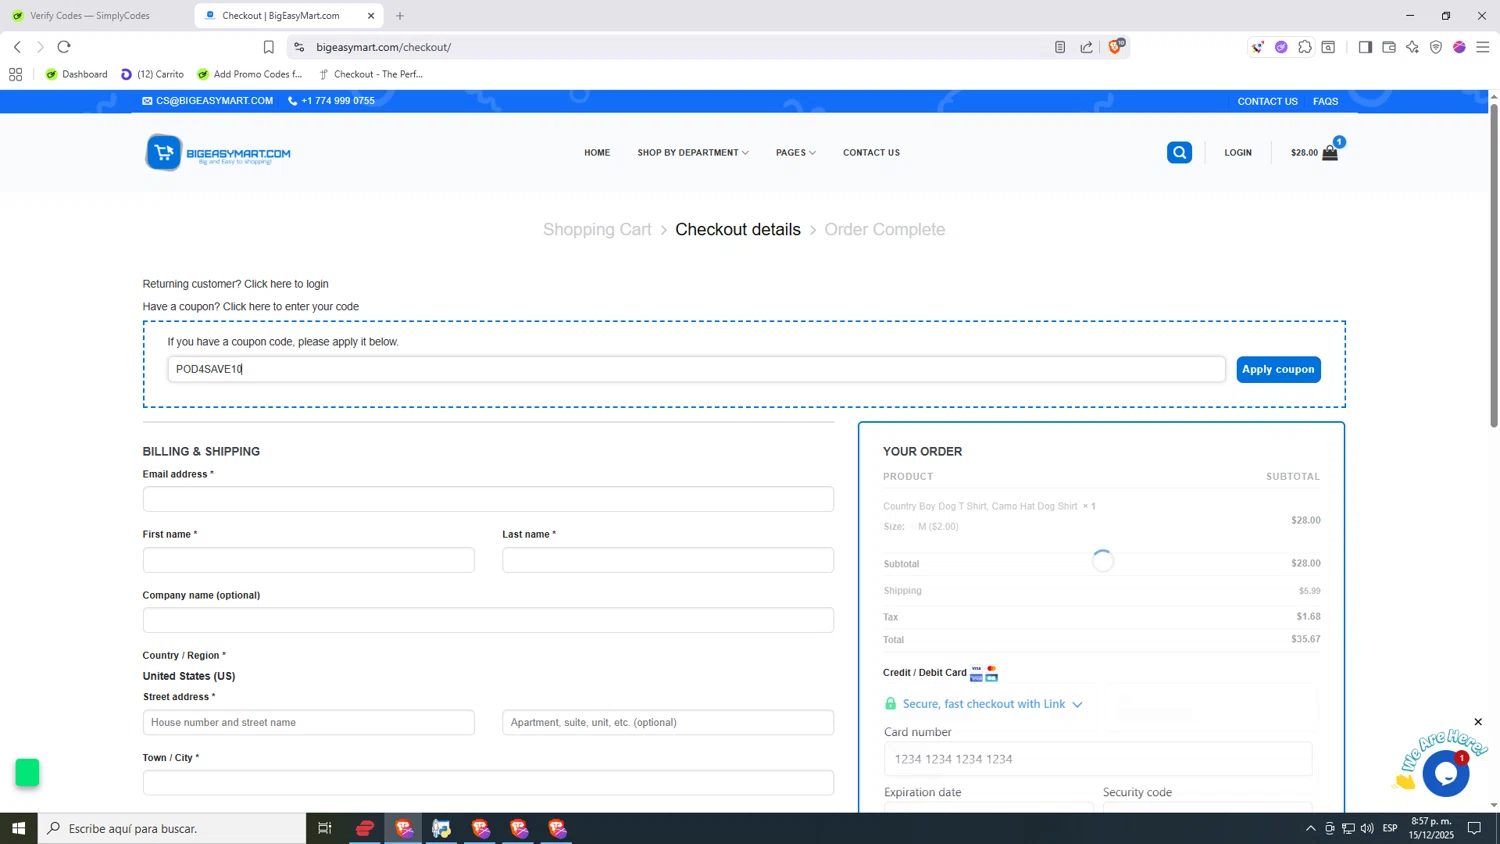
Task: Click the +1 774 999 0755 phone link
Action: (x=332, y=101)
